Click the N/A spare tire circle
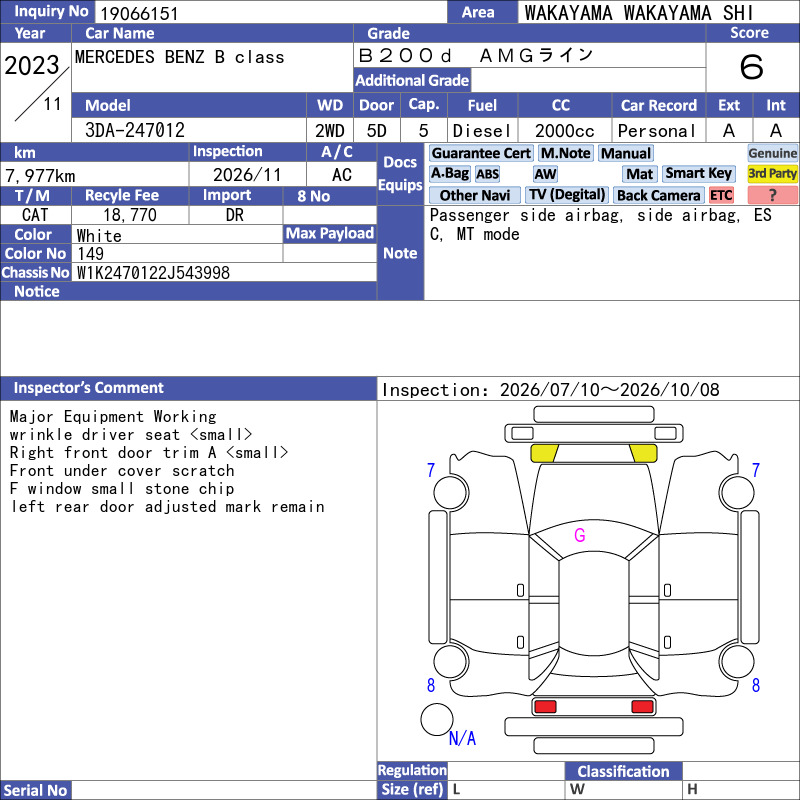Screen dimensions: 800x800 [x=437, y=719]
